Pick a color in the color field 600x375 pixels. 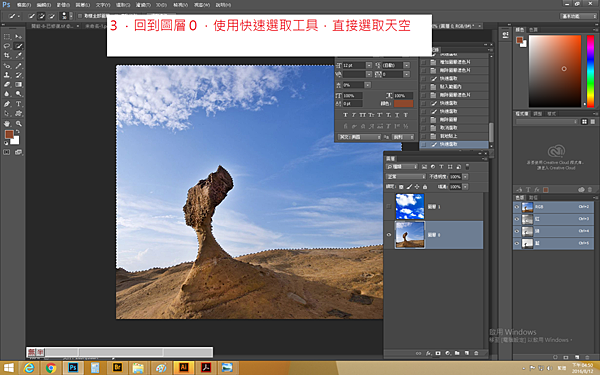555,71
